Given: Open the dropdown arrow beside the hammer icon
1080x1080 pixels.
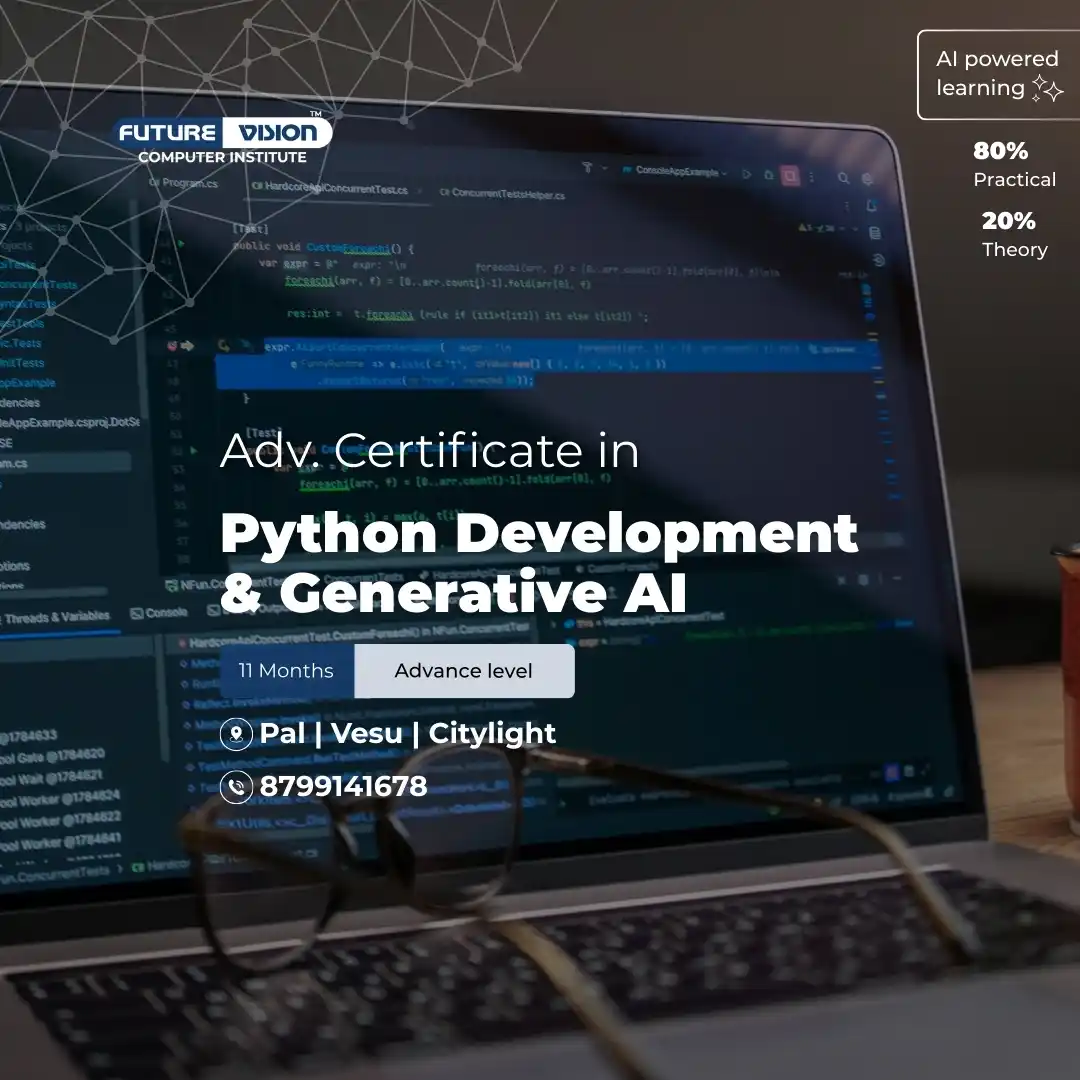Looking at the screenshot, I should tap(605, 168).
